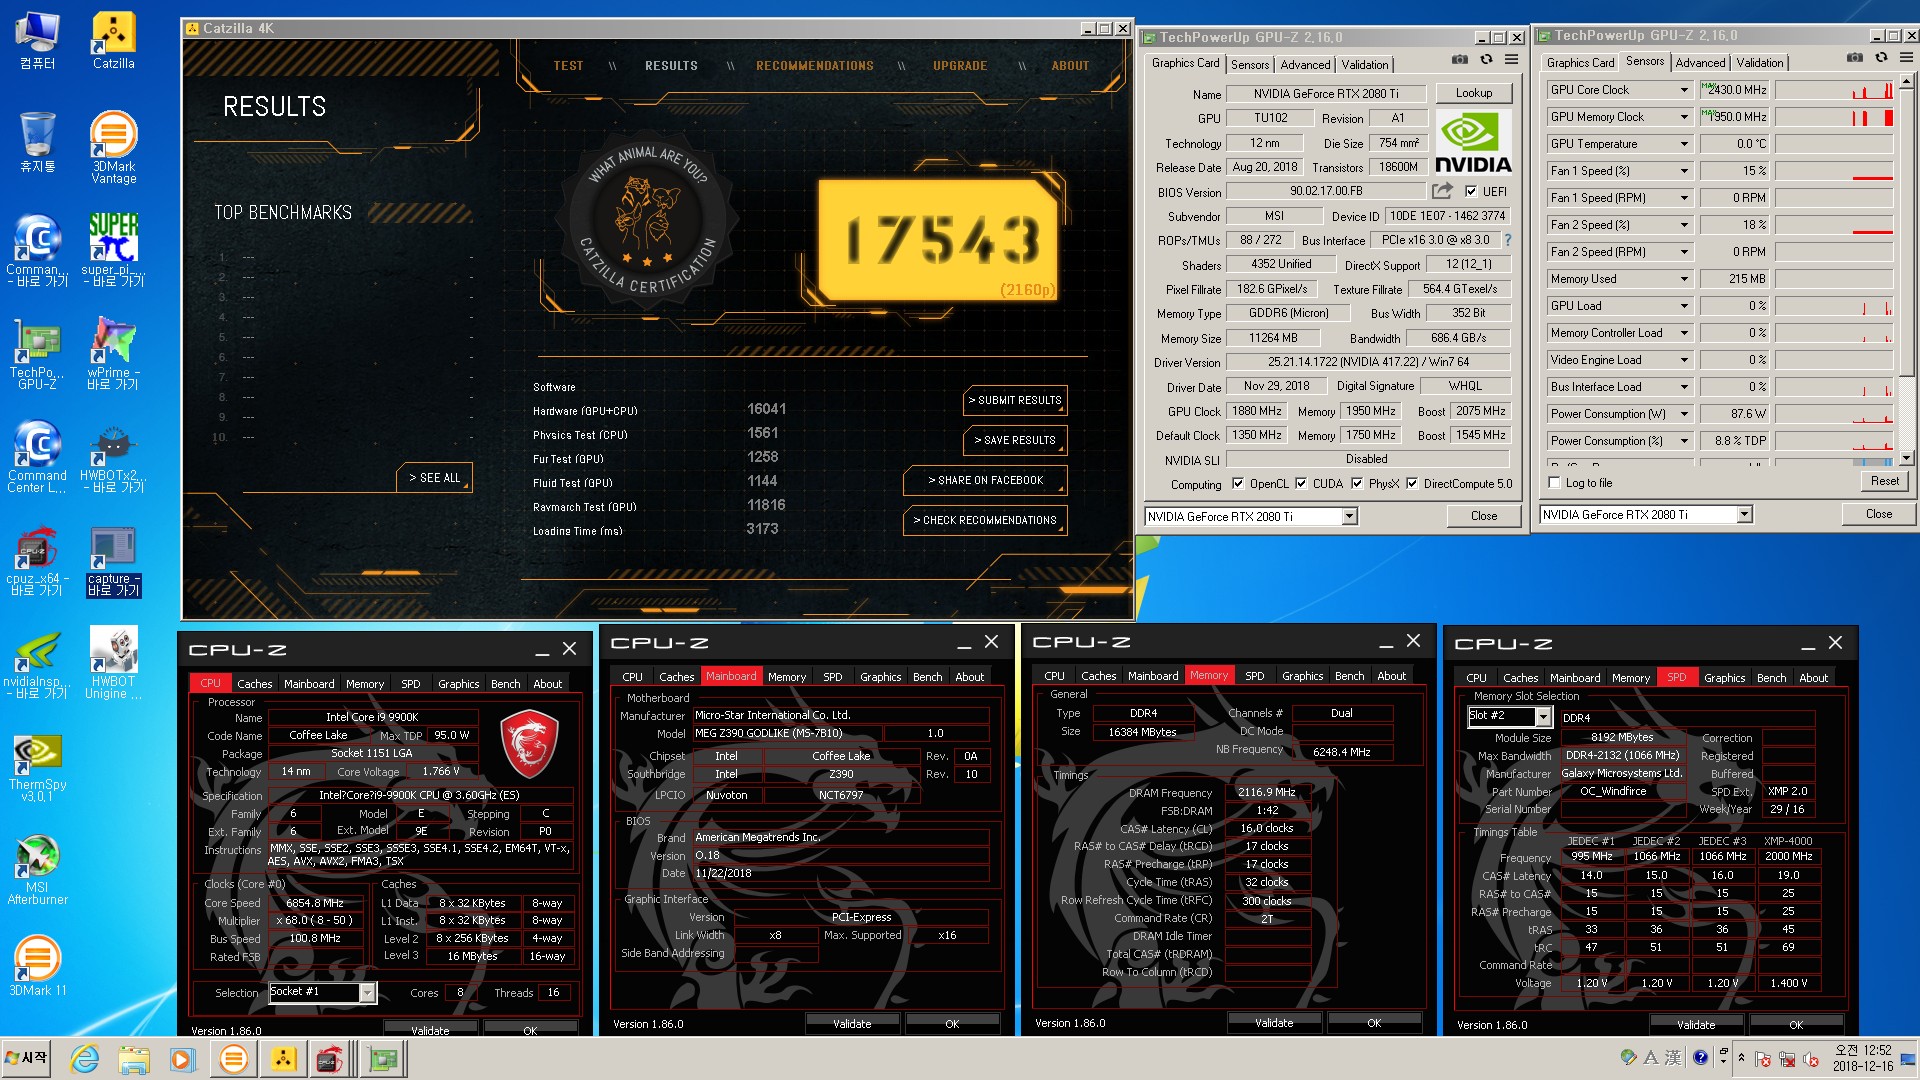Launch the wPrime desktop shortcut
This screenshot has width=1920, height=1080.
click(x=113, y=353)
